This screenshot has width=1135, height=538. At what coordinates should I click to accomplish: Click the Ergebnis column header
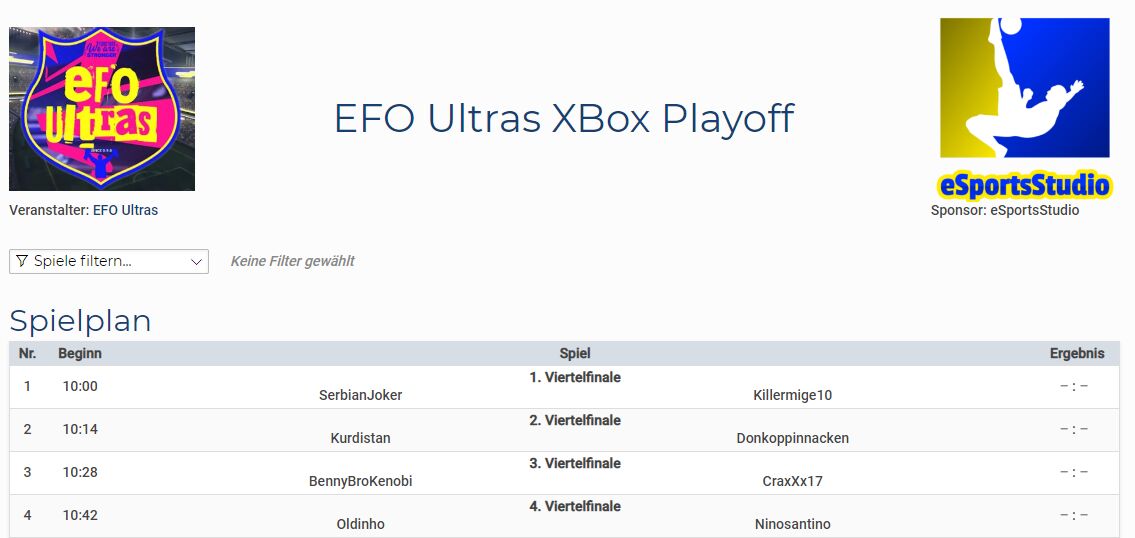click(x=1077, y=353)
